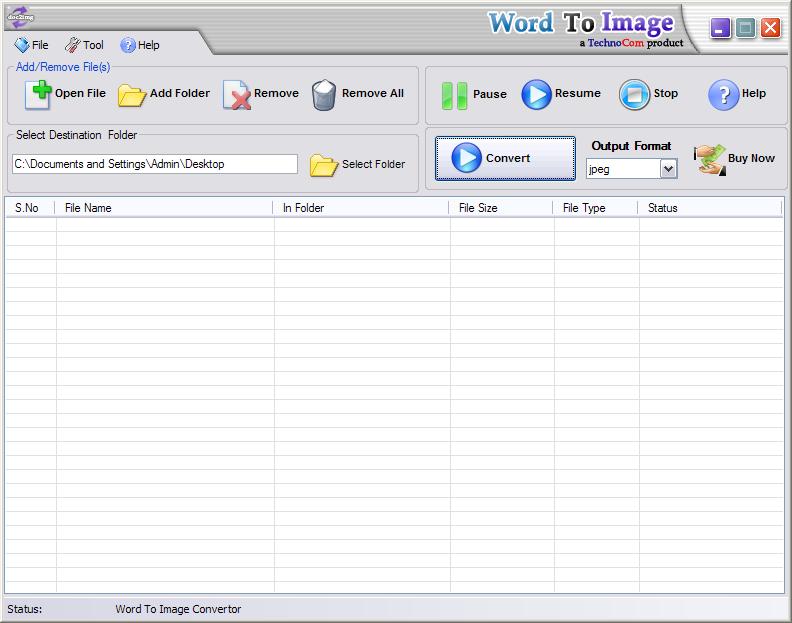Click the Select Folder yellow folder icon
Screen dimensions: 792x623
pos(324,165)
